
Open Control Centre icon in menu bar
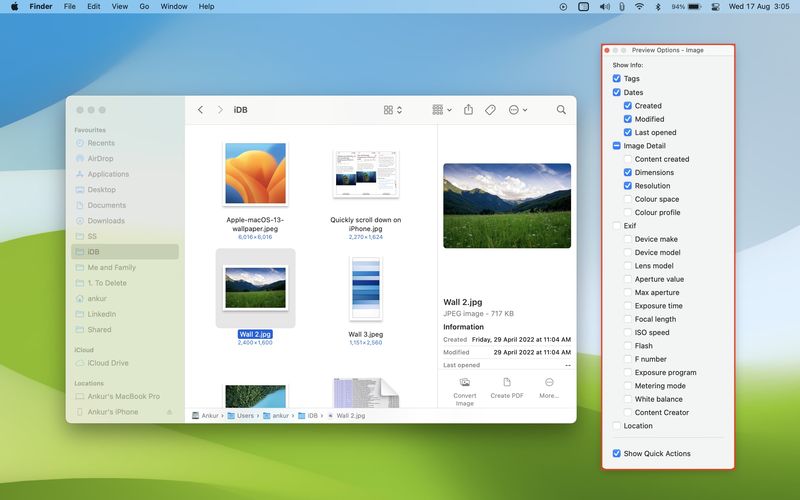[715, 7]
